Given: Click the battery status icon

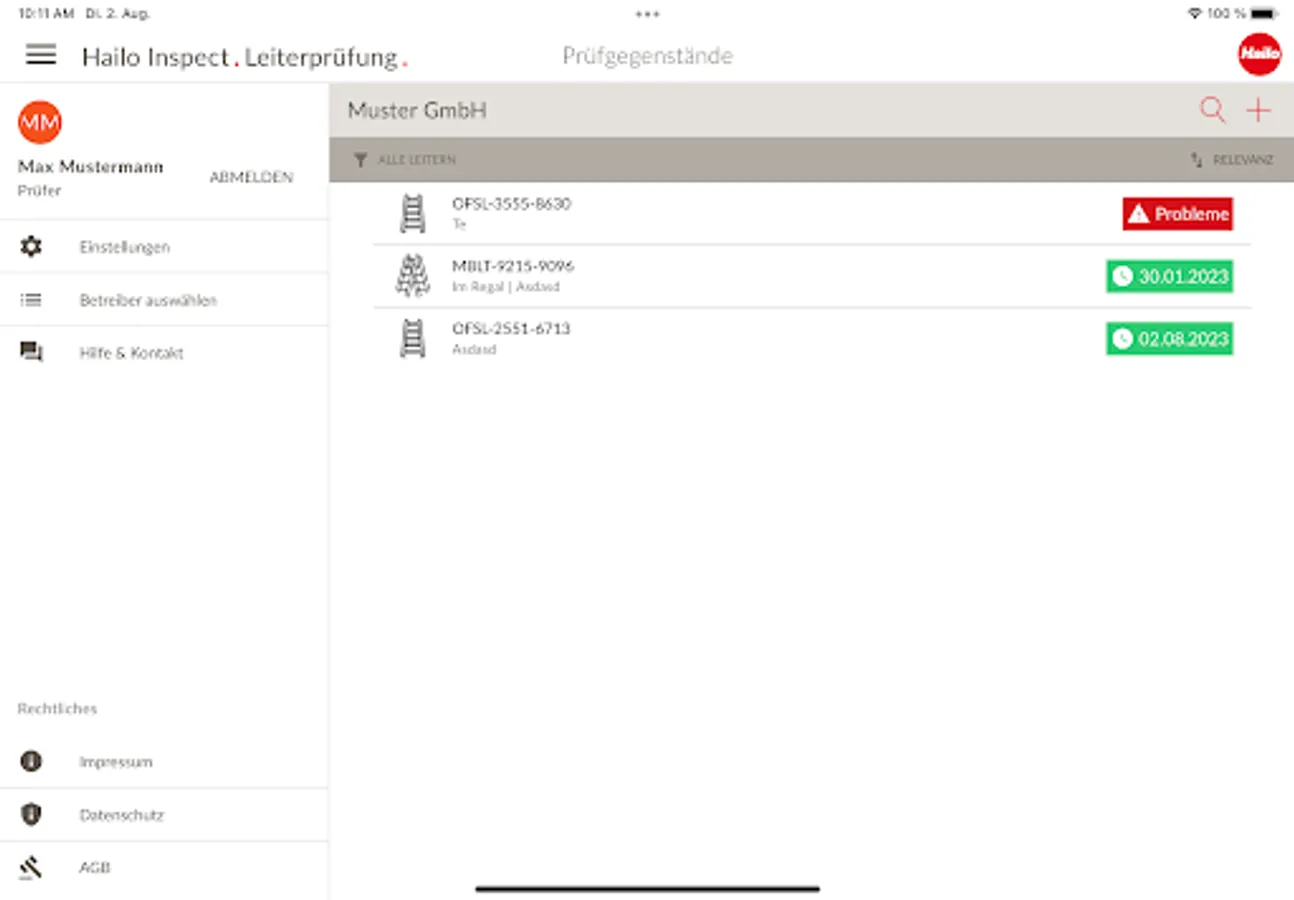Looking at the screenshot, I should point(1265,14).
